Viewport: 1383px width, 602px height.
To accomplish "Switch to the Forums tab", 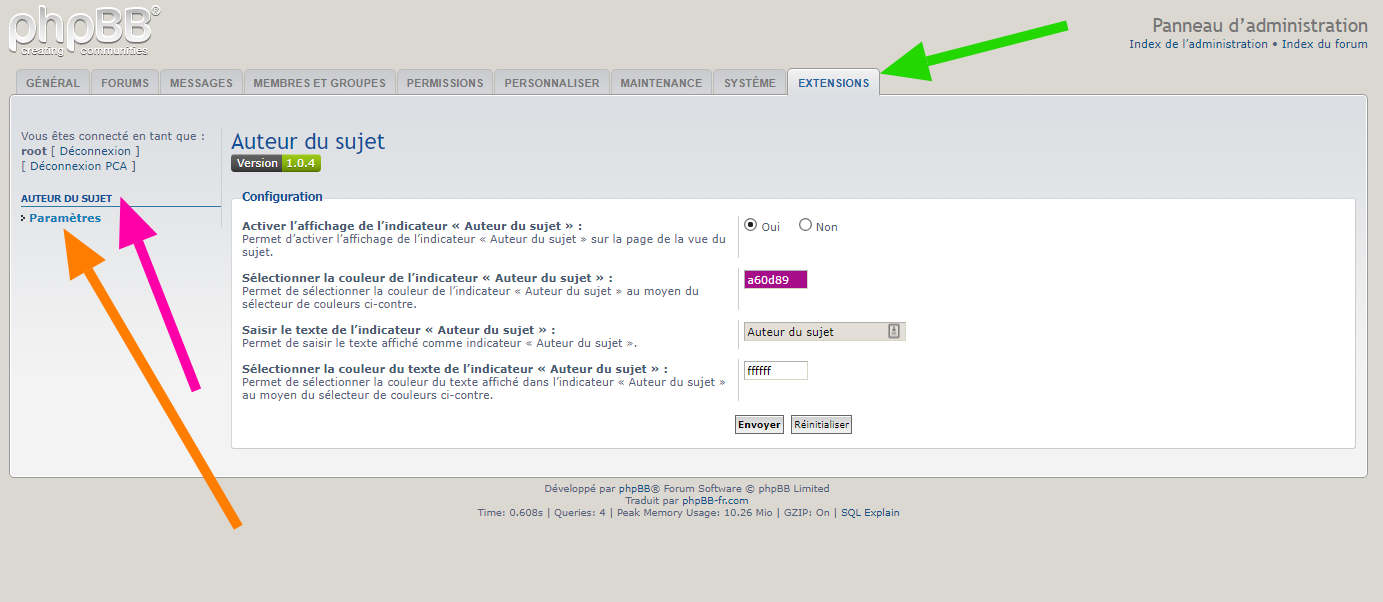I will point(125,83).
